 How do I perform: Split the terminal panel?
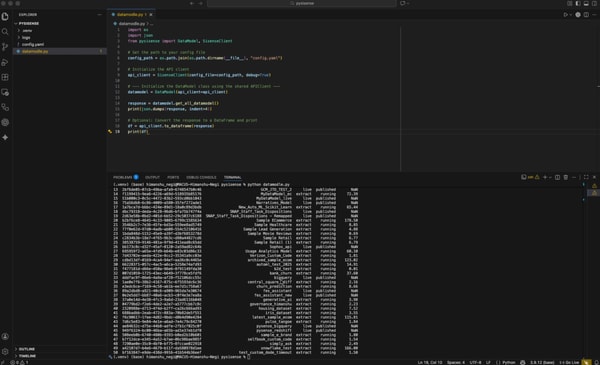[557, 177]
